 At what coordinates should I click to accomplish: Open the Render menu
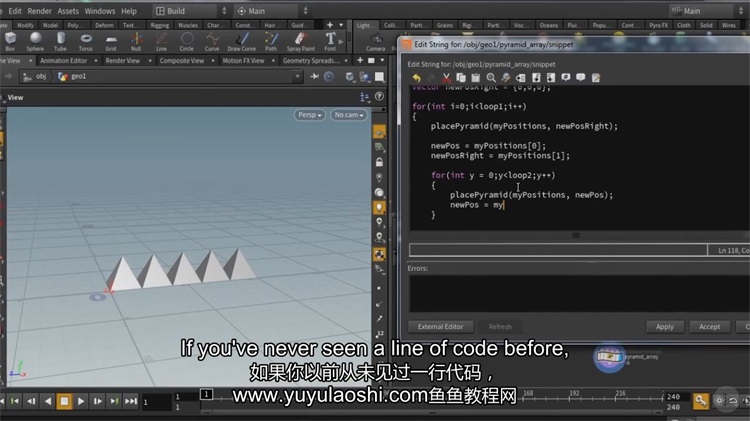click(40, 11)
